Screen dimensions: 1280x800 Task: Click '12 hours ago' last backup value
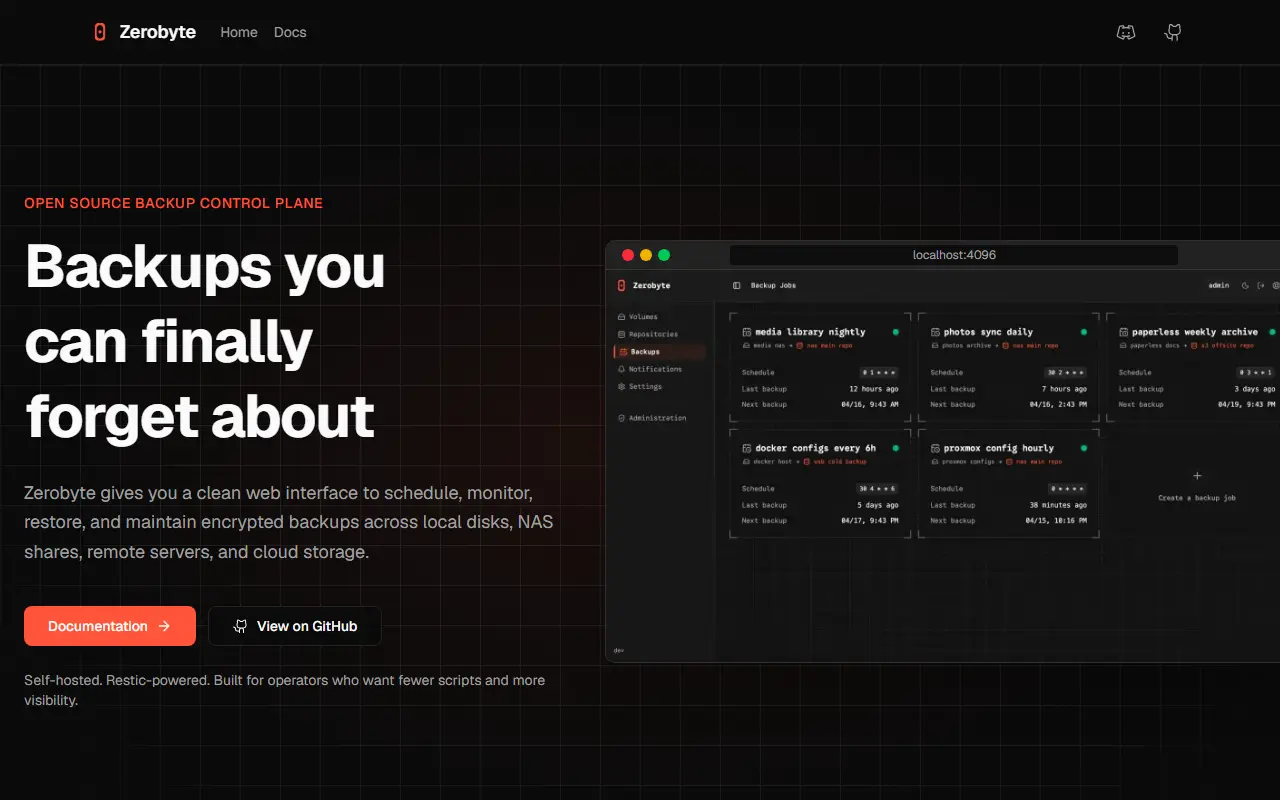(874, 389)
